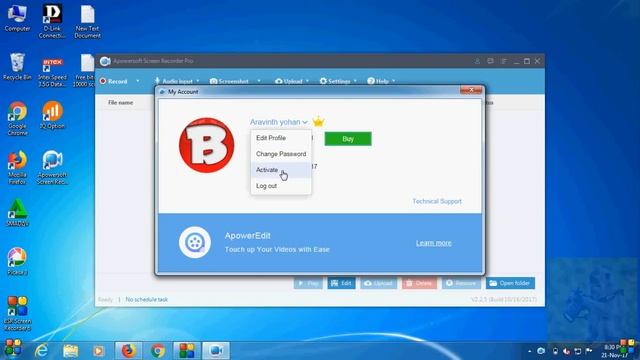Choose Edit Profile in the dropdown menu
Image resolution: width=640 pixels, height=360 pixels.
pos(281,138)
